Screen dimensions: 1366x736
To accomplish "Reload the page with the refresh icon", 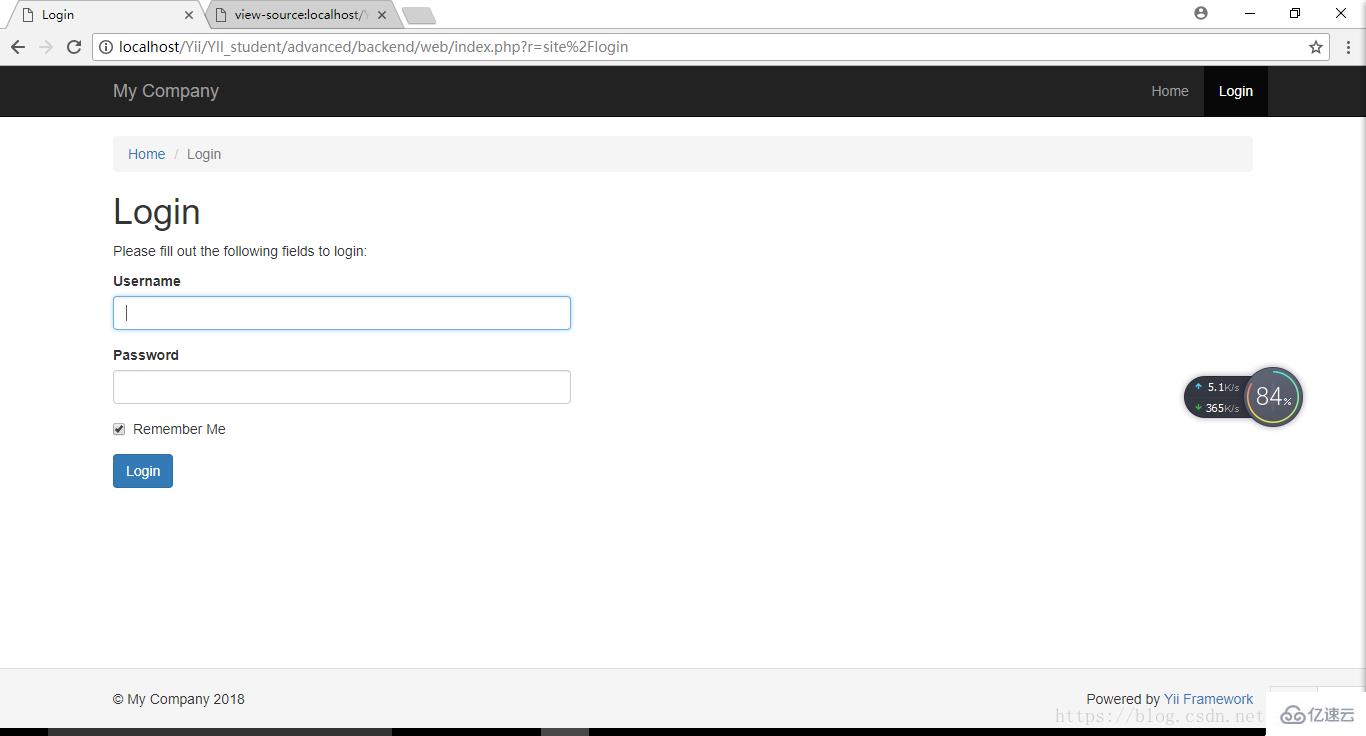I will click(74, 47).
